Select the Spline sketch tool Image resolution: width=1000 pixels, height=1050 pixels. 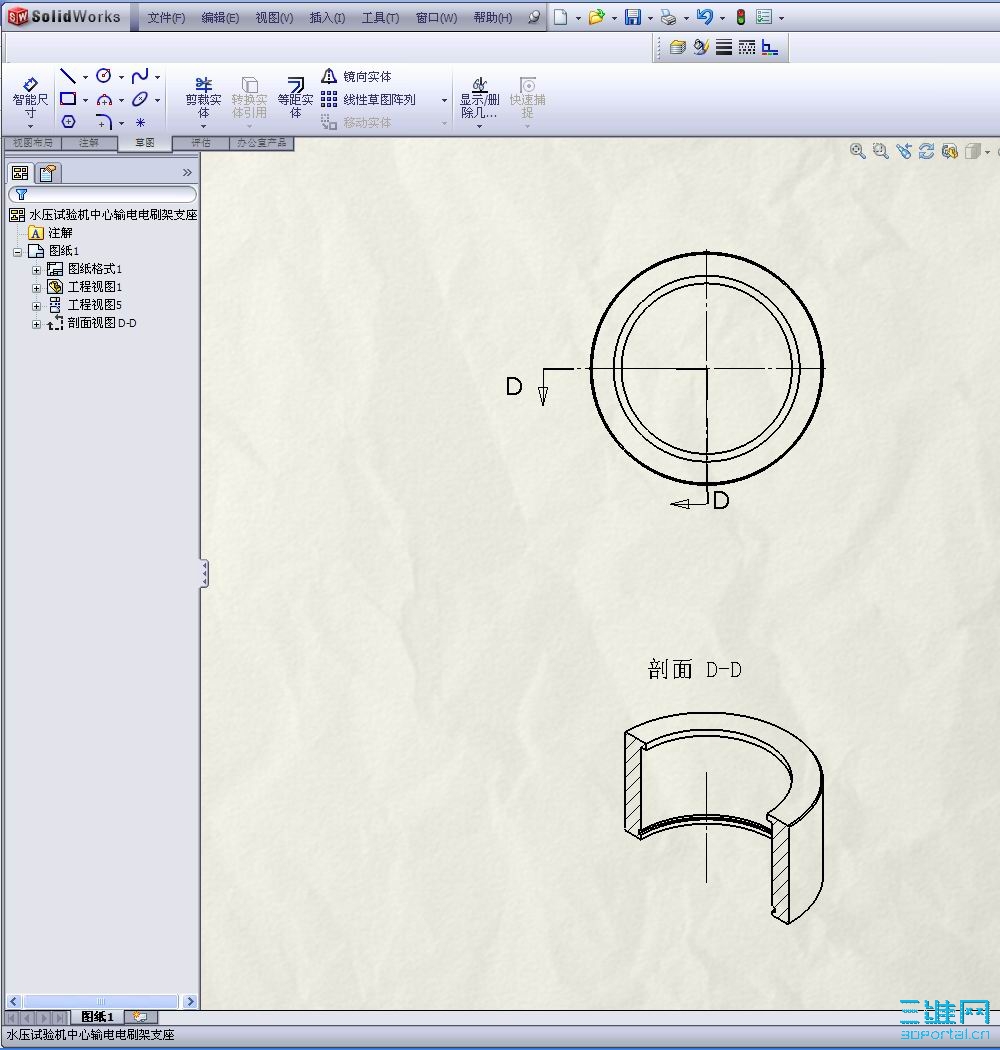(140, 76)
